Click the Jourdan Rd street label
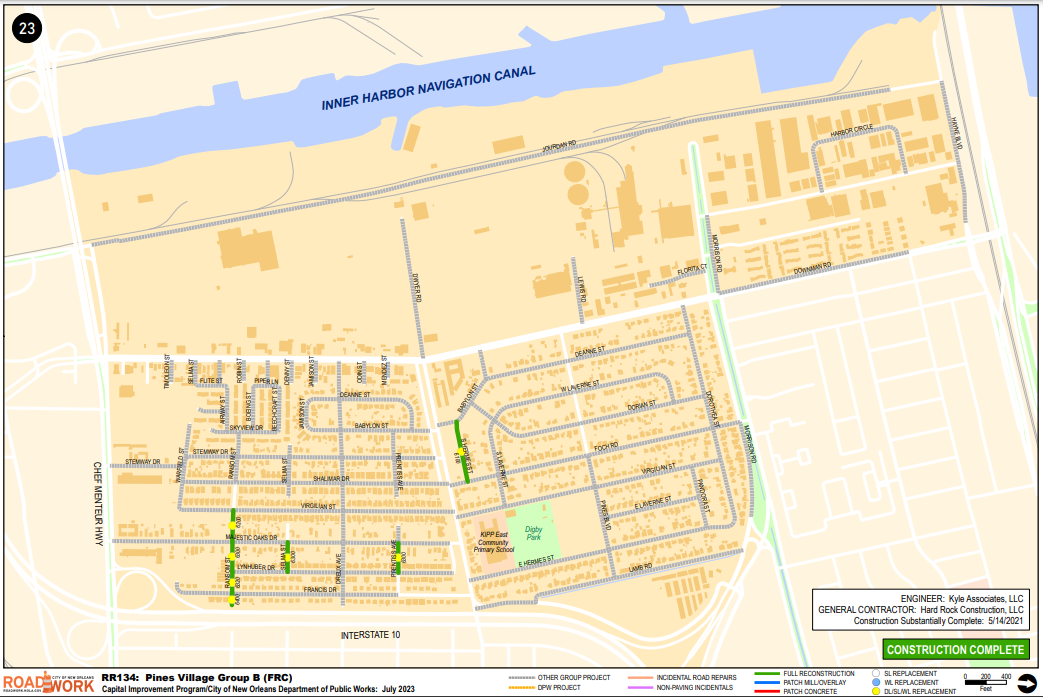The image size is (1043, 697). point(559,146)
